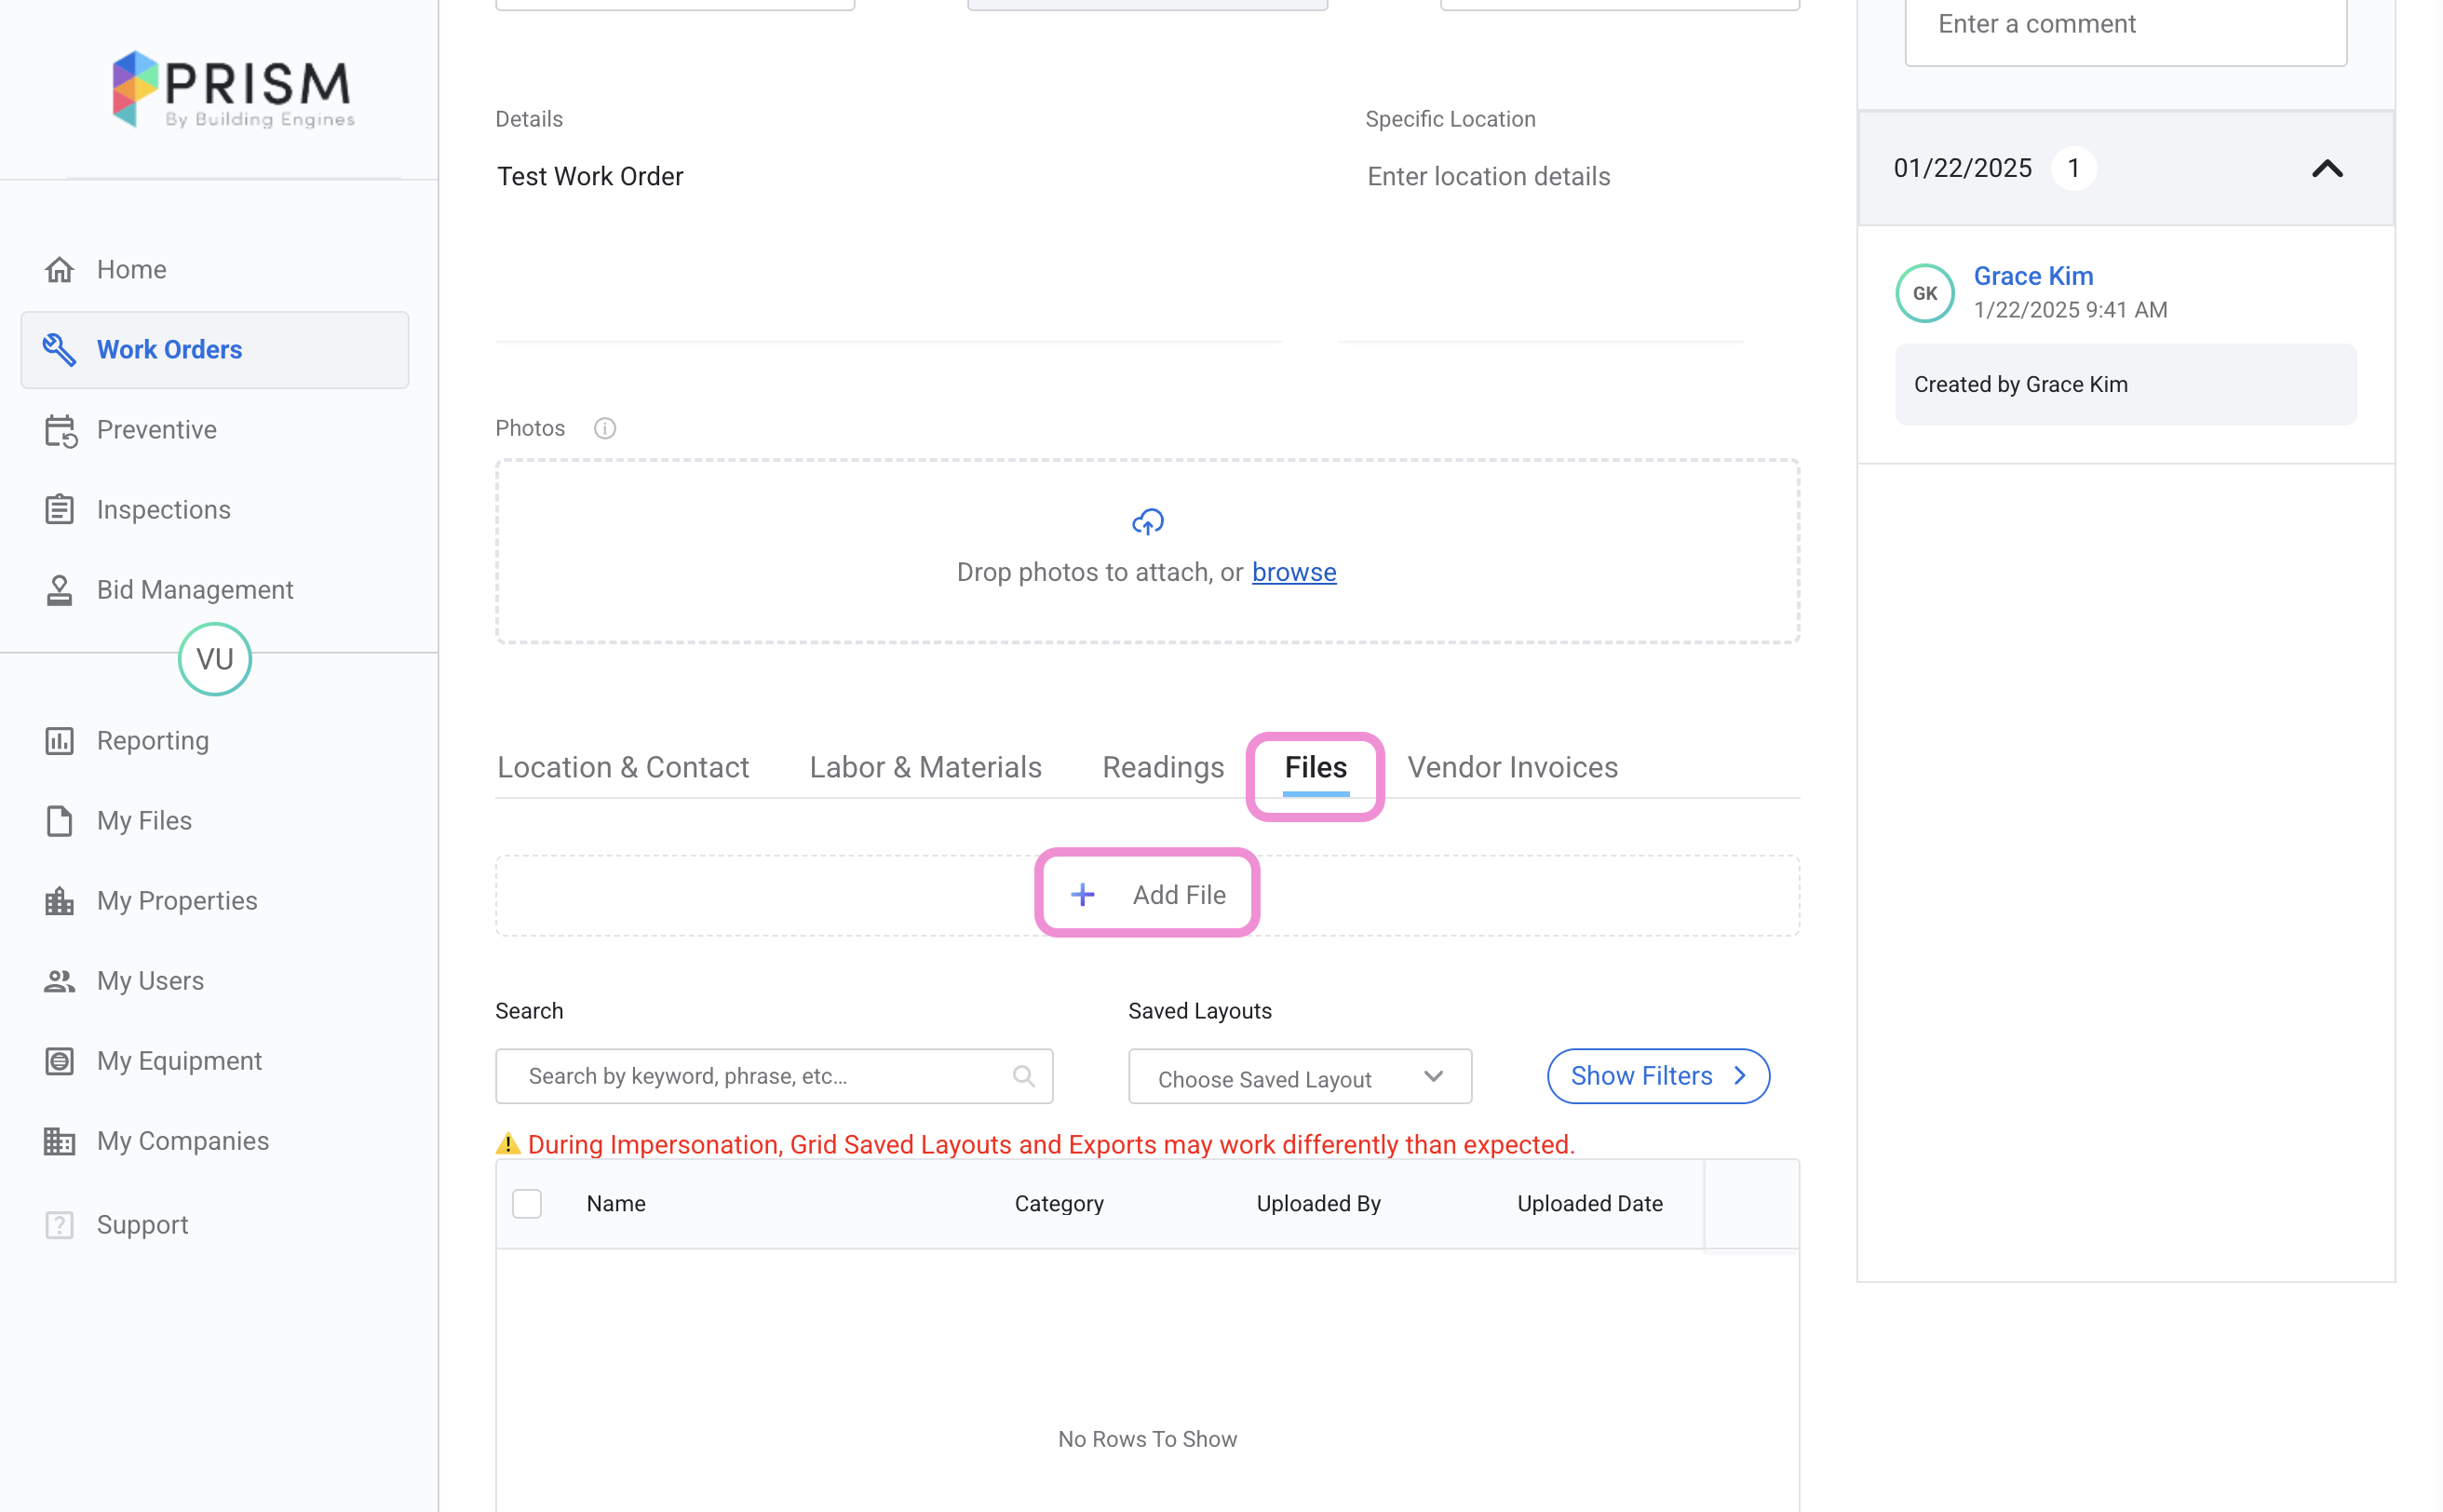Switch to the Labor & Materials tab
This screenshot has width=2443, height=1512.
[925, 767]
